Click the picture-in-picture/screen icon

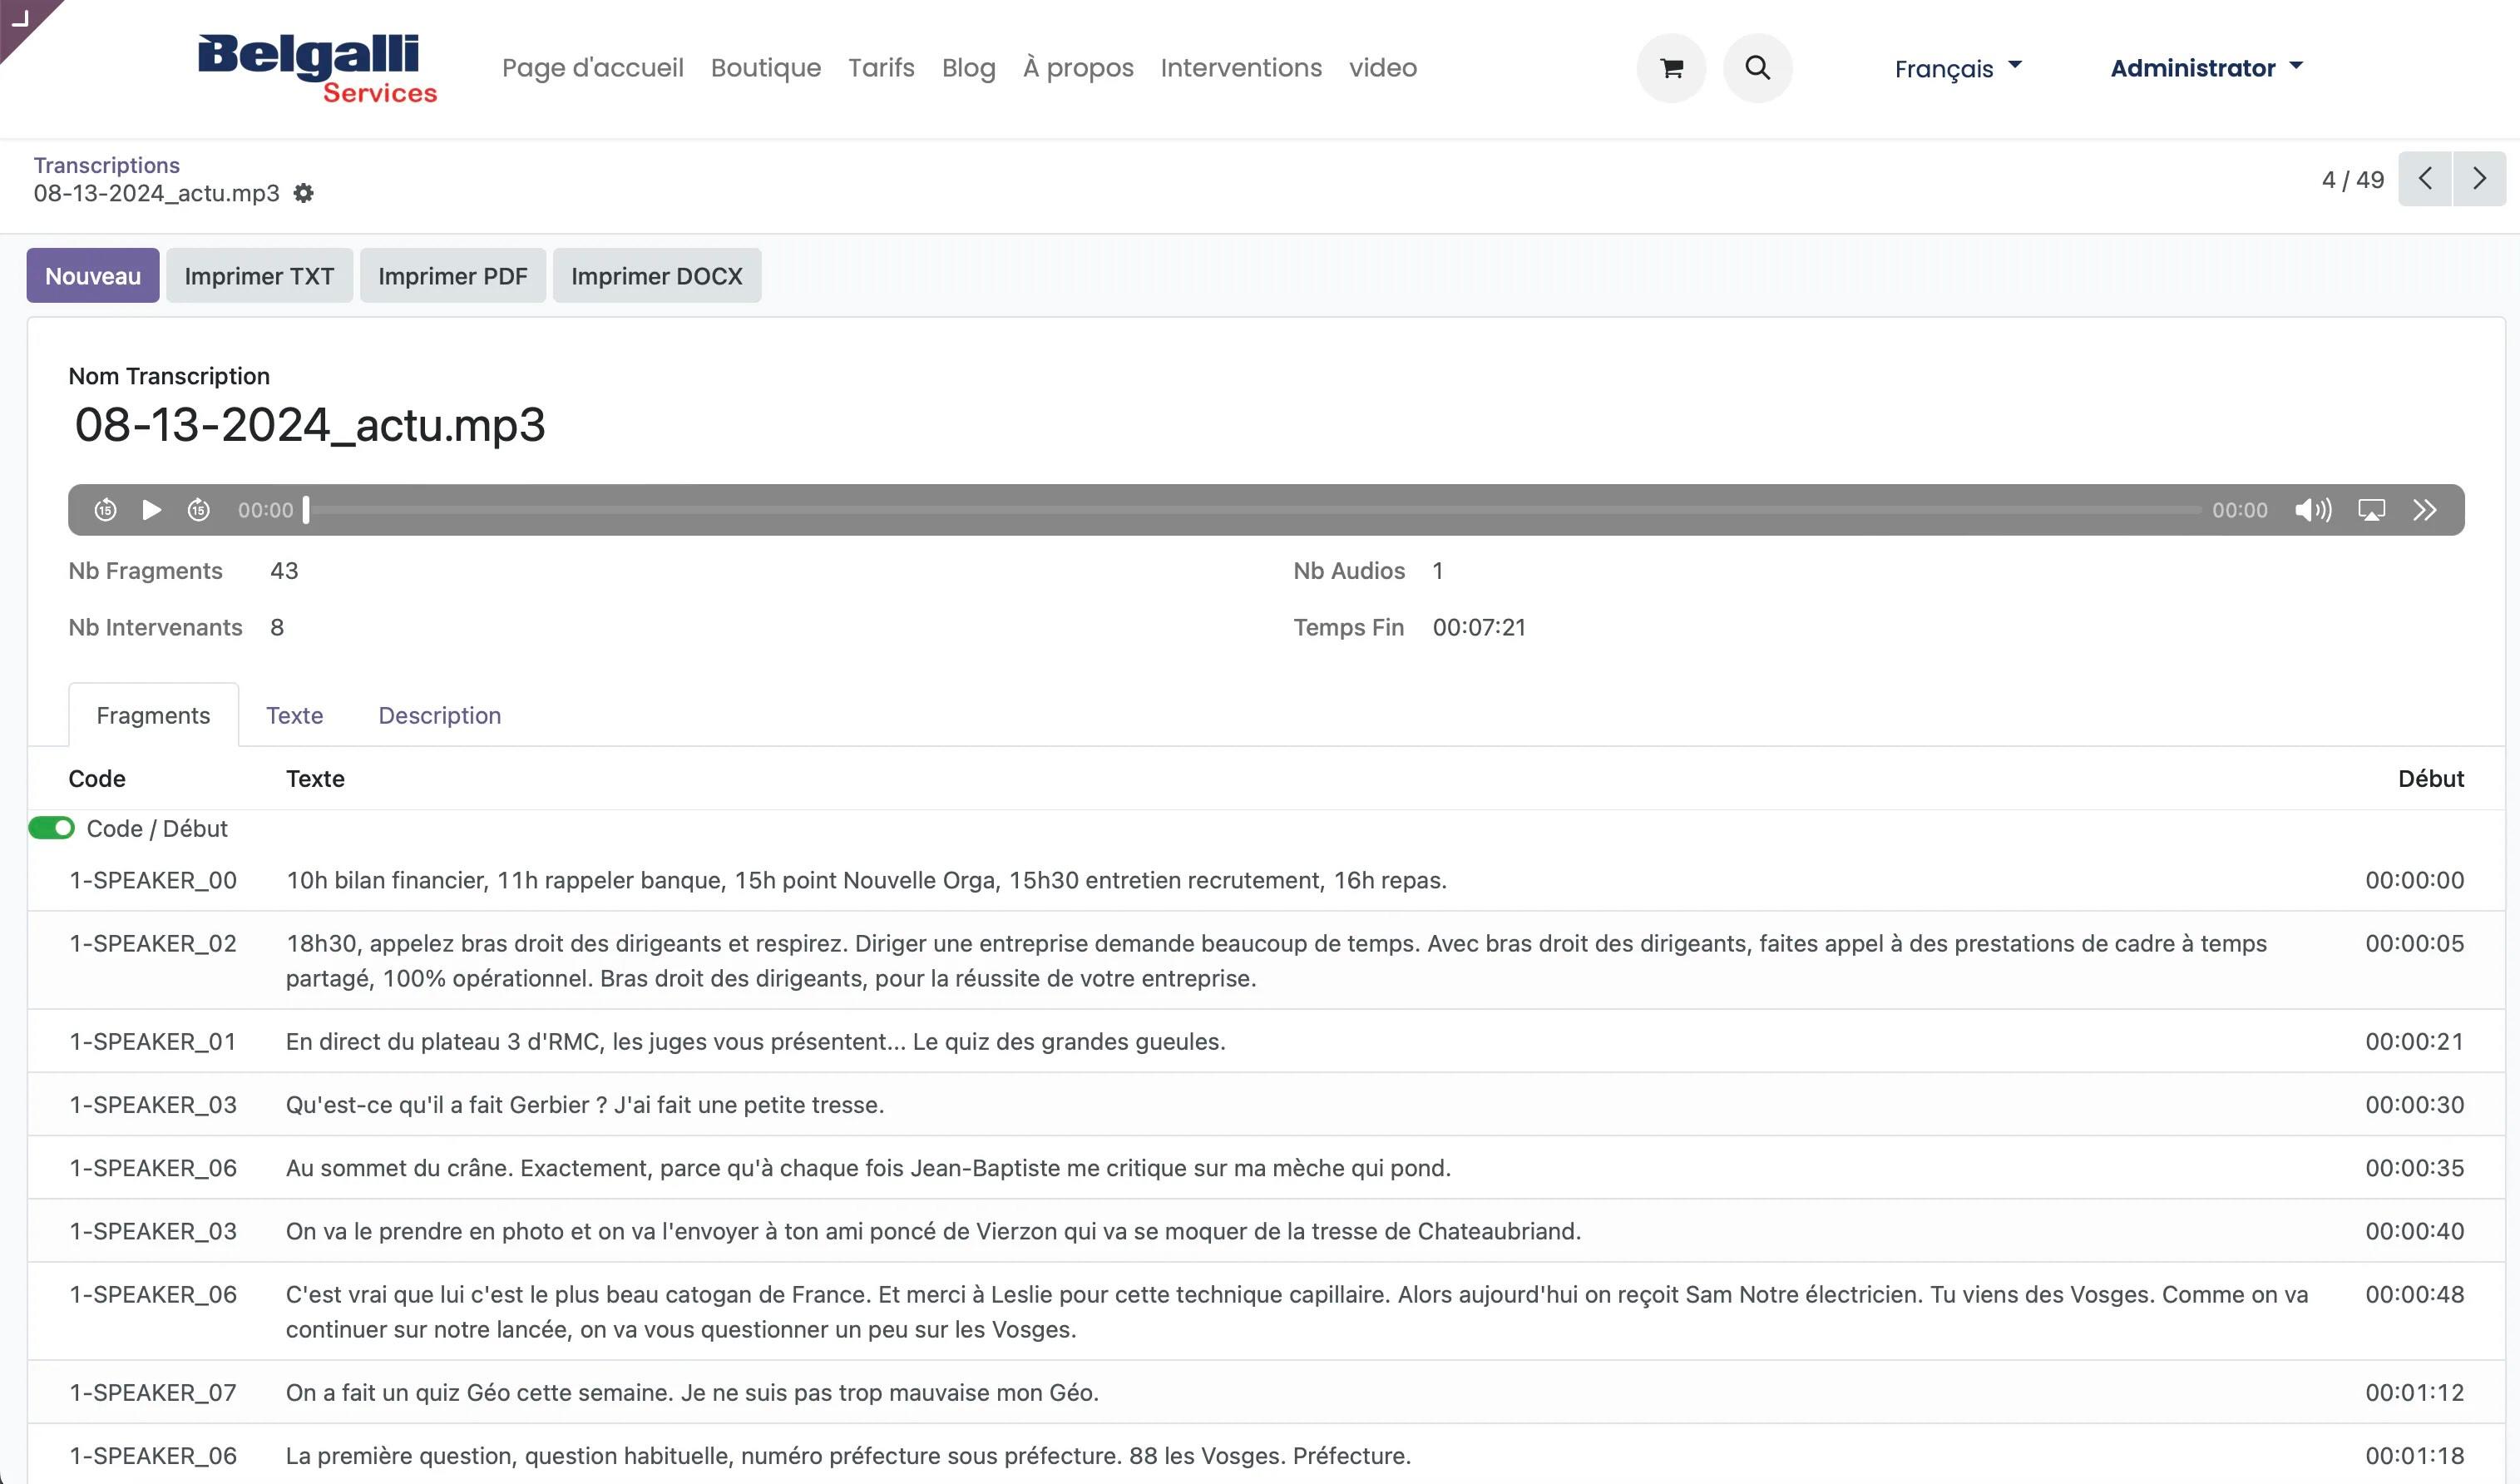[2372, 509]
